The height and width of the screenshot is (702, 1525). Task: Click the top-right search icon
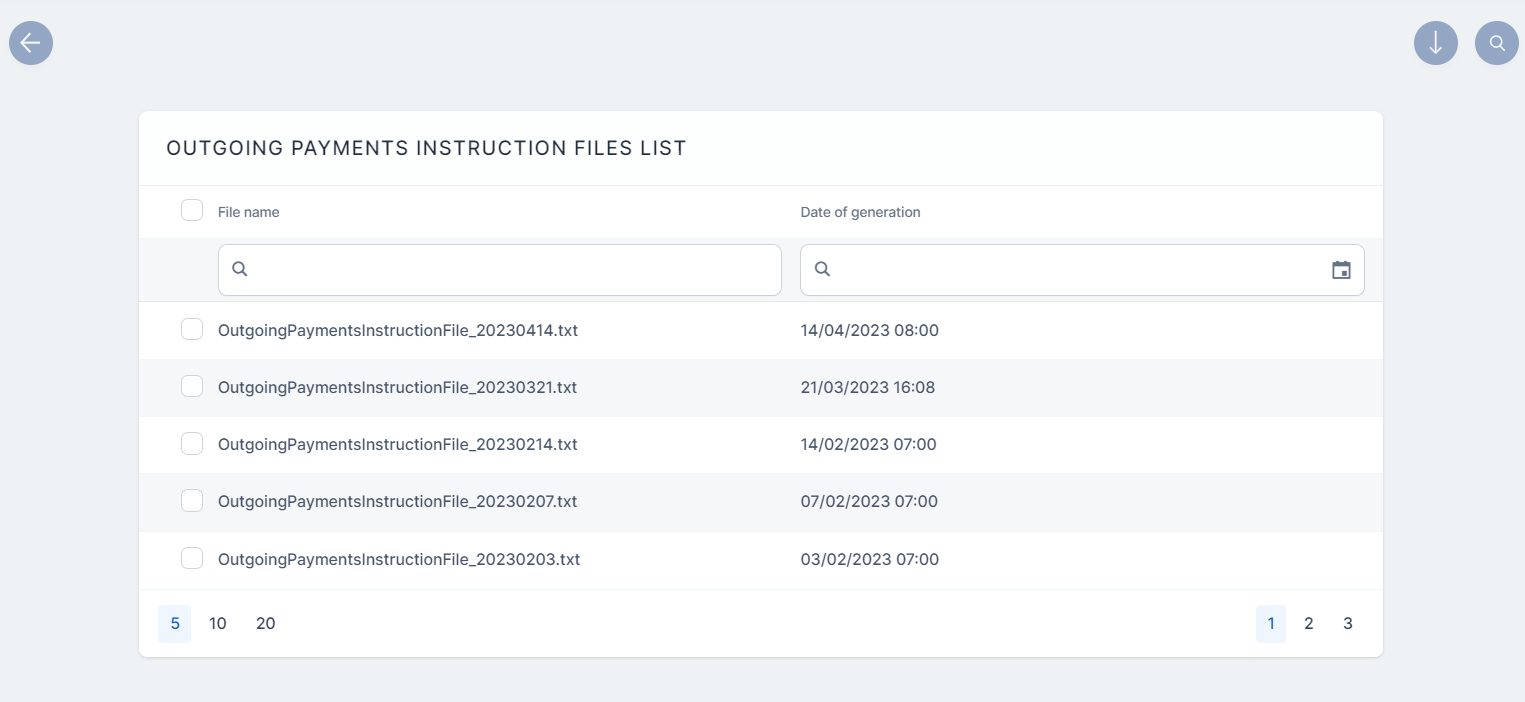(x=1496, y=43)
